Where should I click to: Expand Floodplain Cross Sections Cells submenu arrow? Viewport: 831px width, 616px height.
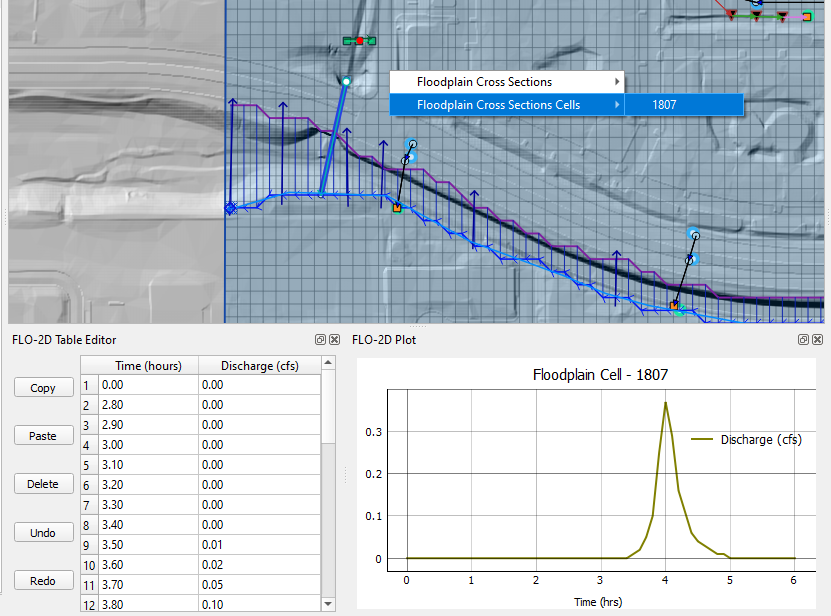tap(617, 104)
